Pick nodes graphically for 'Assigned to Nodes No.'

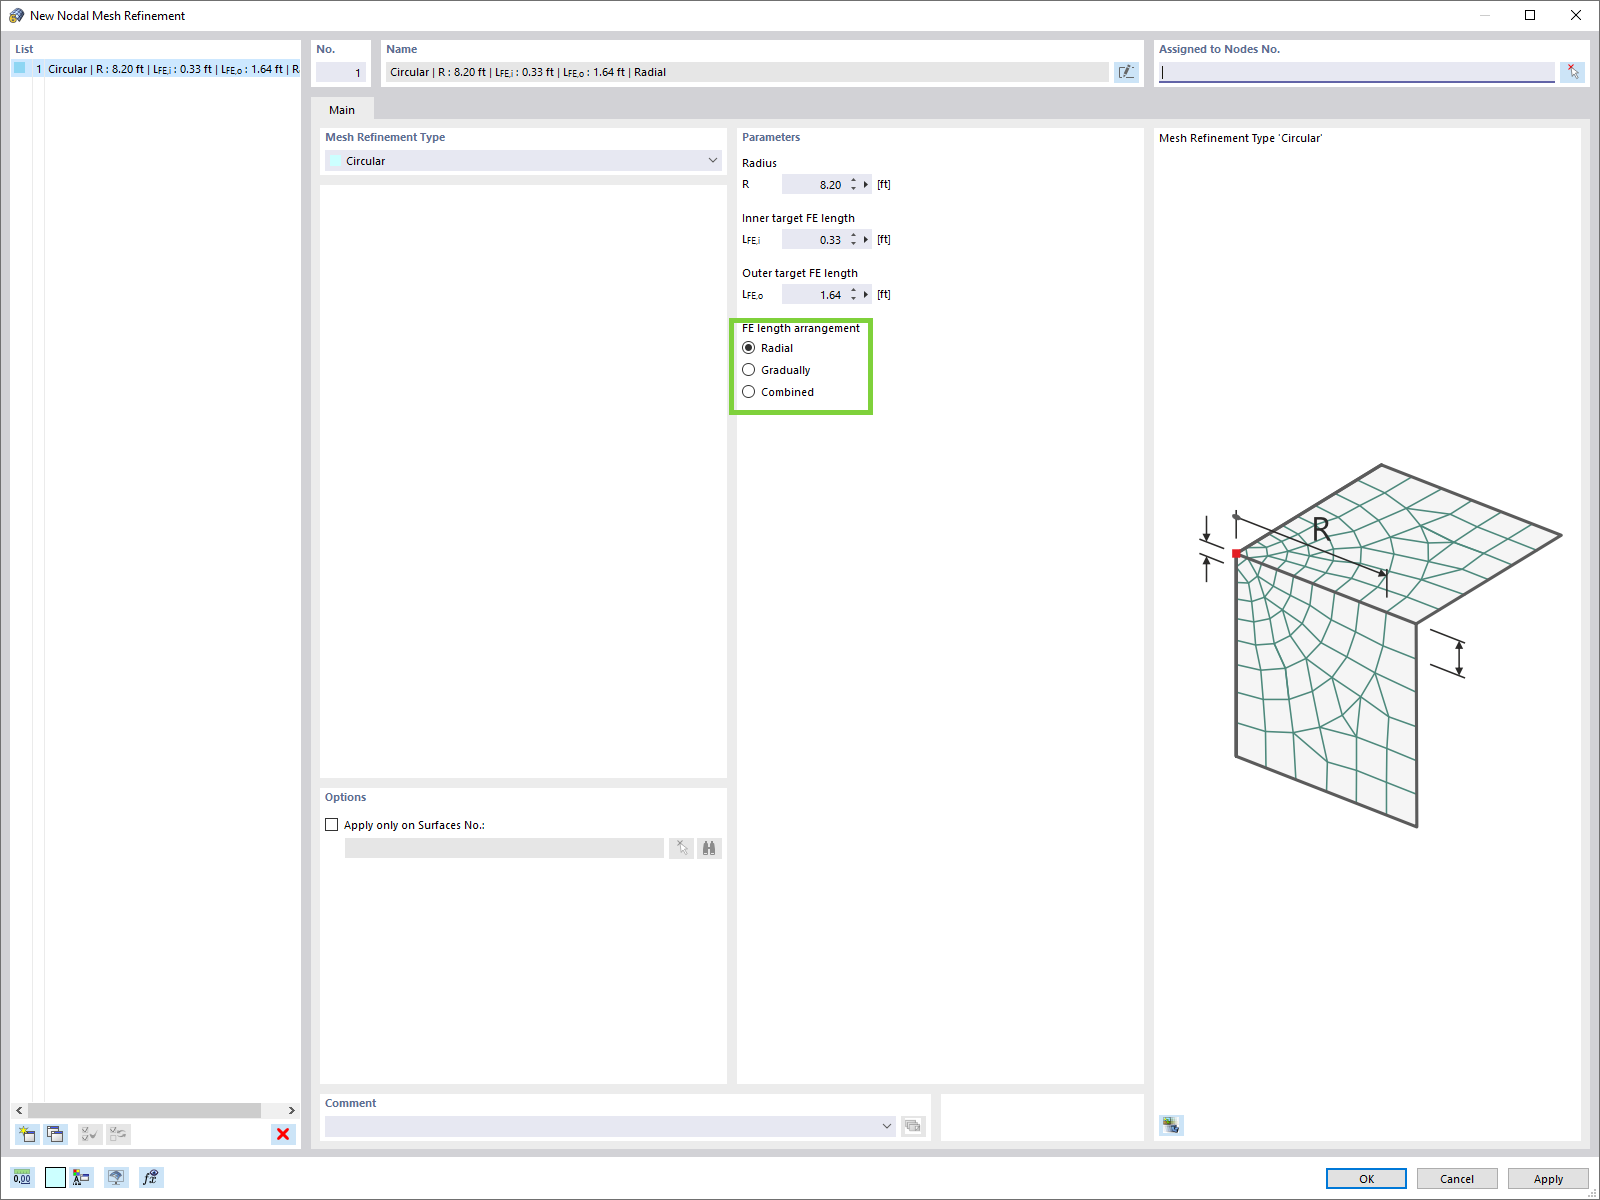coord(1572,71)
